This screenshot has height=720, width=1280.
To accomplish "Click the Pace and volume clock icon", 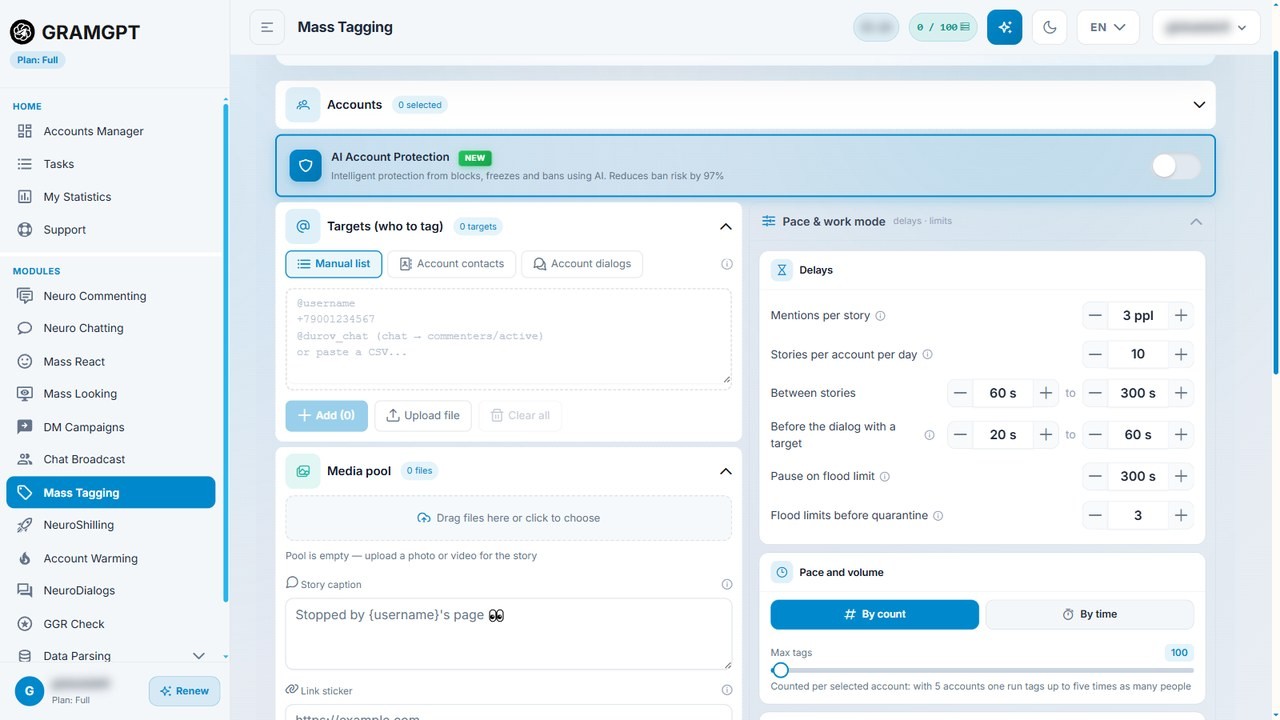I will coord(782,572).
